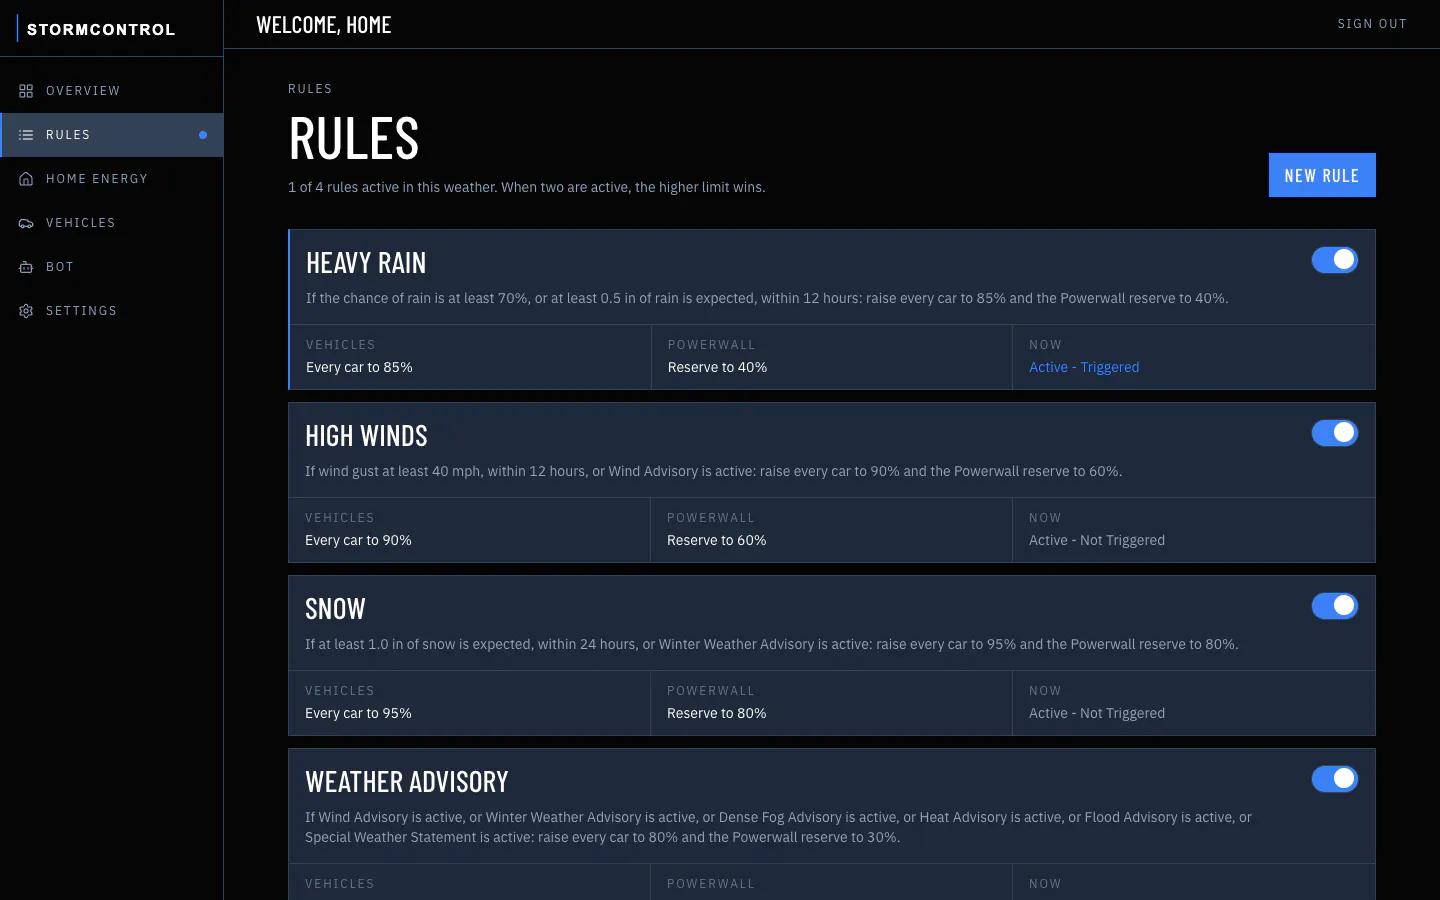Image resolution: width=1440 pixels, height=900 pixels.
Task: Click 'Reserve to 60%' Powerwall value
Action: click(x=716, y=540)
